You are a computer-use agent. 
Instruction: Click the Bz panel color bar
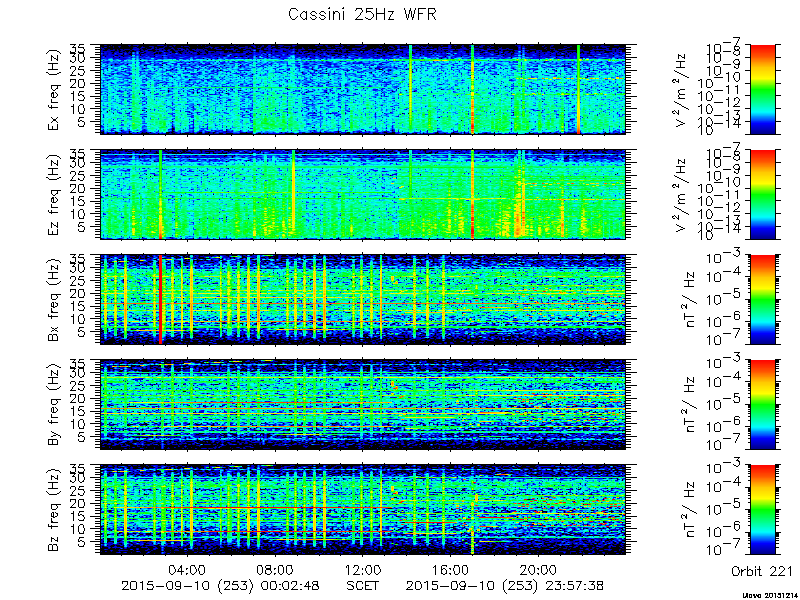click(762, 510)
